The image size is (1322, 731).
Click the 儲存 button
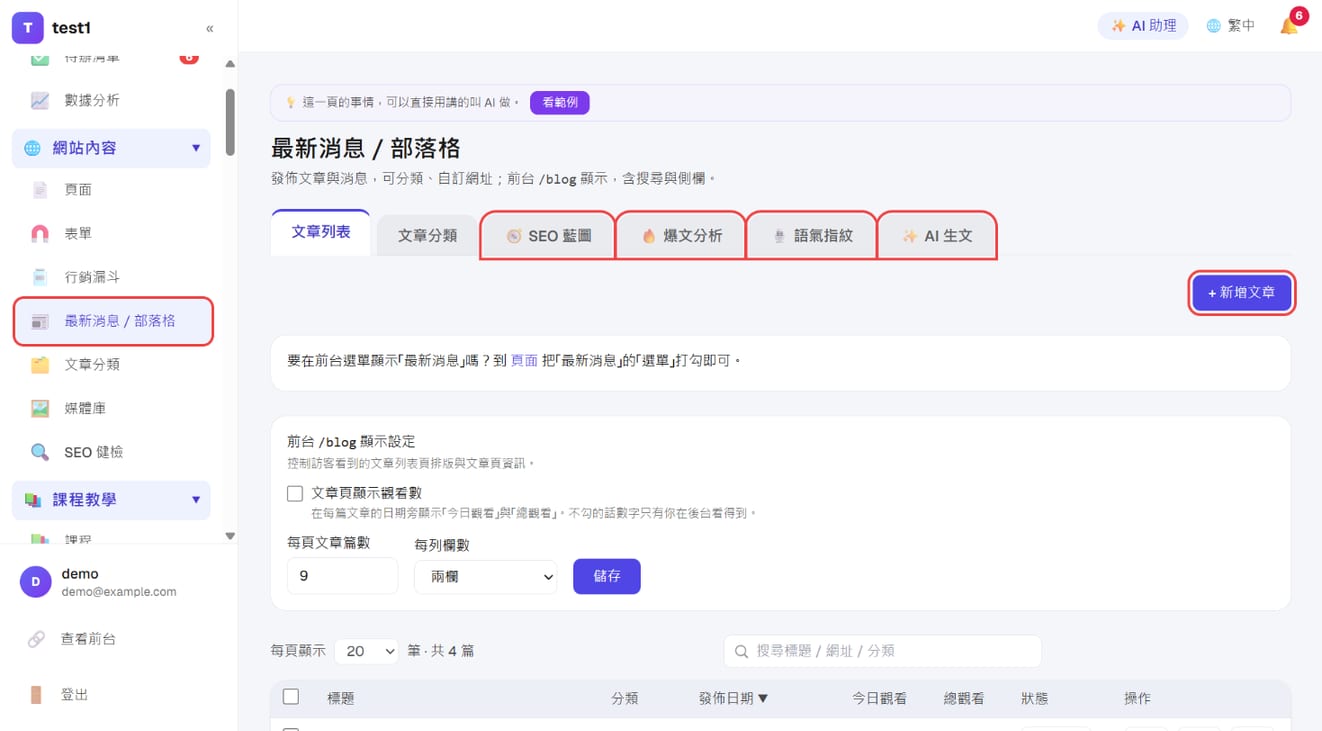point(607,576)
